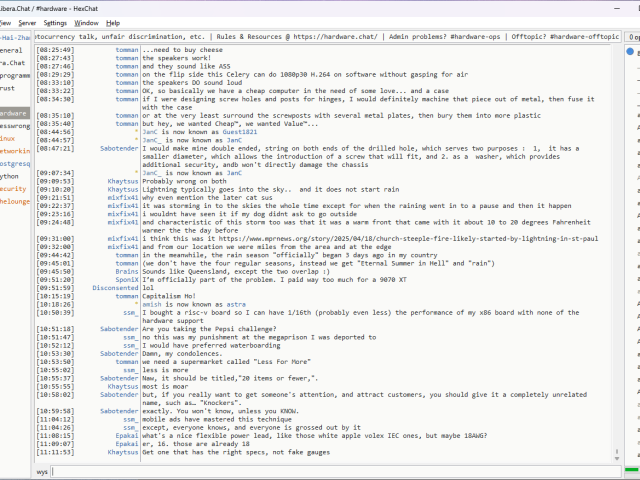Click the chat area vertical scrollbar
This screenshot has height=480, width=640.
click(x=618, y=250)
